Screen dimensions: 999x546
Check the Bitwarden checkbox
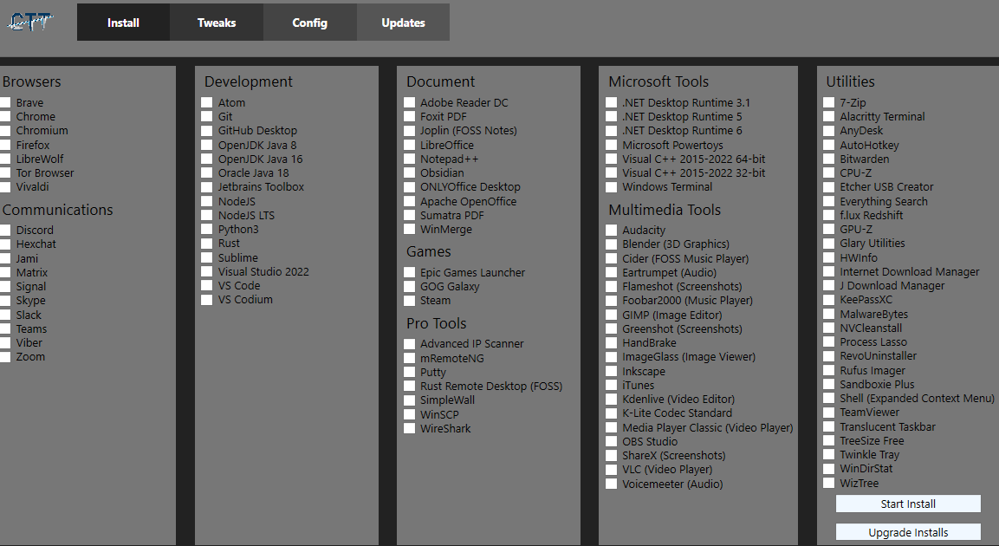(x=829, y=159)
